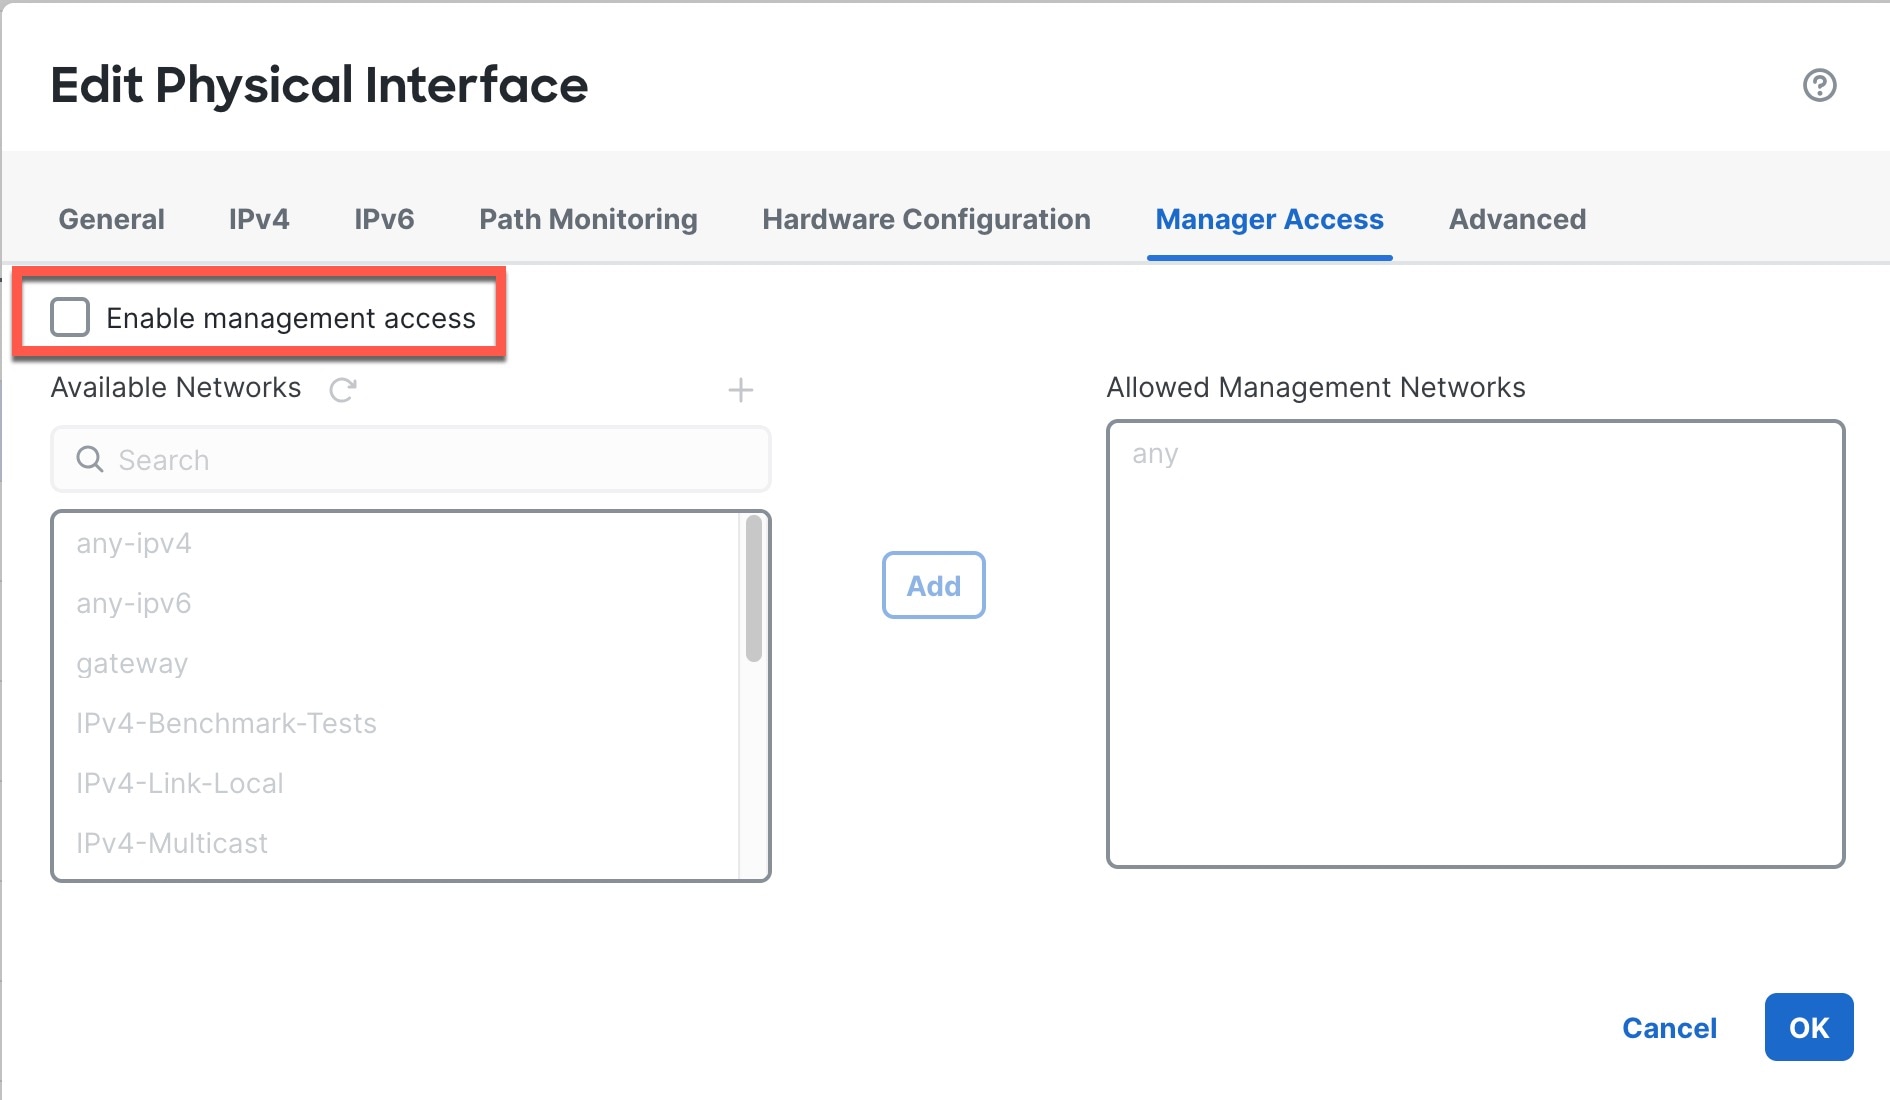This screenshot has width=1890, height=1100.
Task: Click the plus icon to add network
Action: point(740,390)
